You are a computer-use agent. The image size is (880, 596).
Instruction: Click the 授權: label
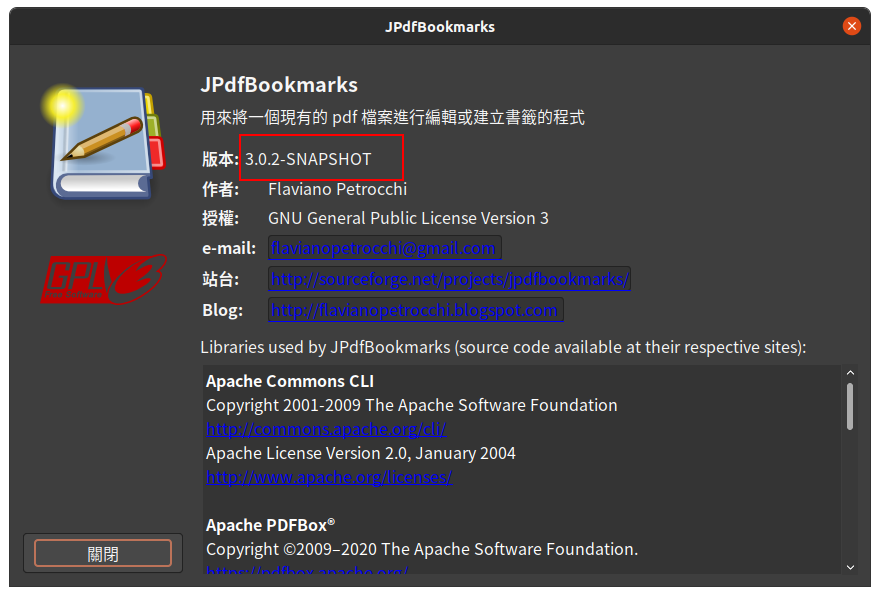click(x=221, y=218)
